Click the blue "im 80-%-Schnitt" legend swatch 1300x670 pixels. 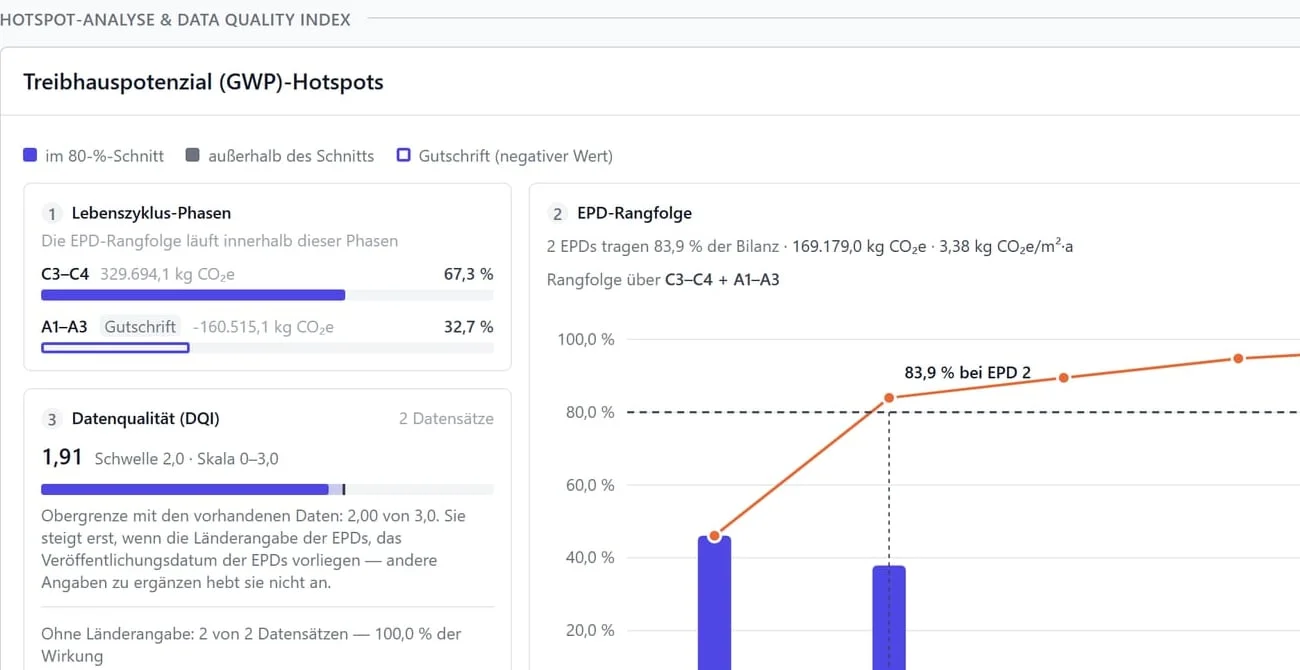30,155
